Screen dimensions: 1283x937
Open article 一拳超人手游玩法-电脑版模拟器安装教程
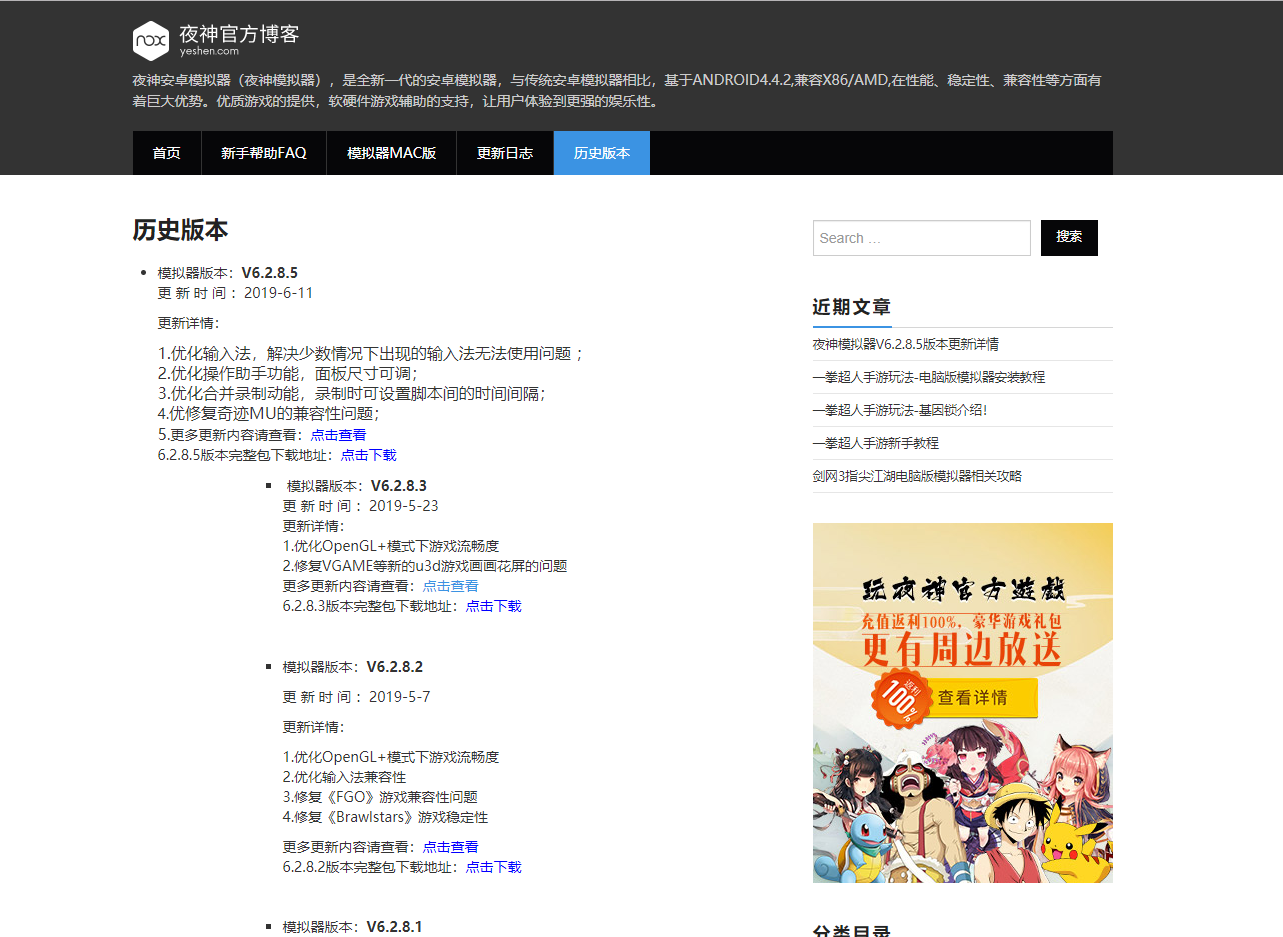click(929, 377)
